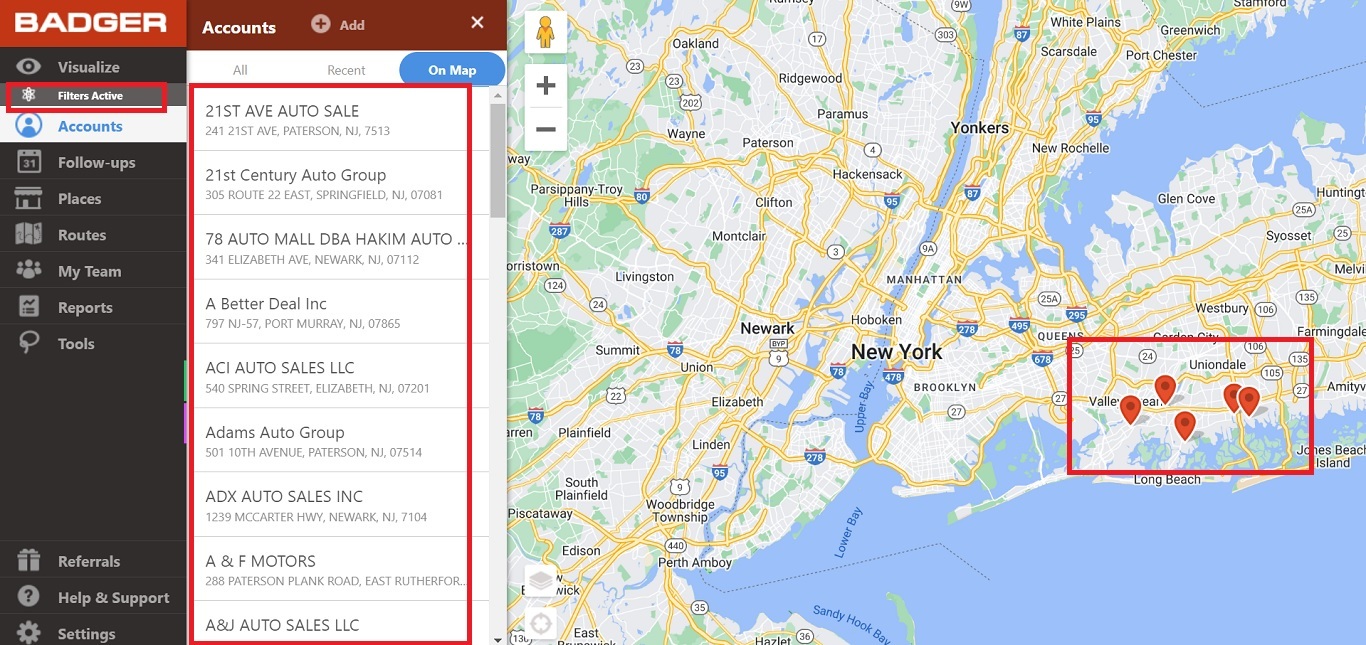
Task: Switch to the Recent tab
Action: tap(346, 69)
